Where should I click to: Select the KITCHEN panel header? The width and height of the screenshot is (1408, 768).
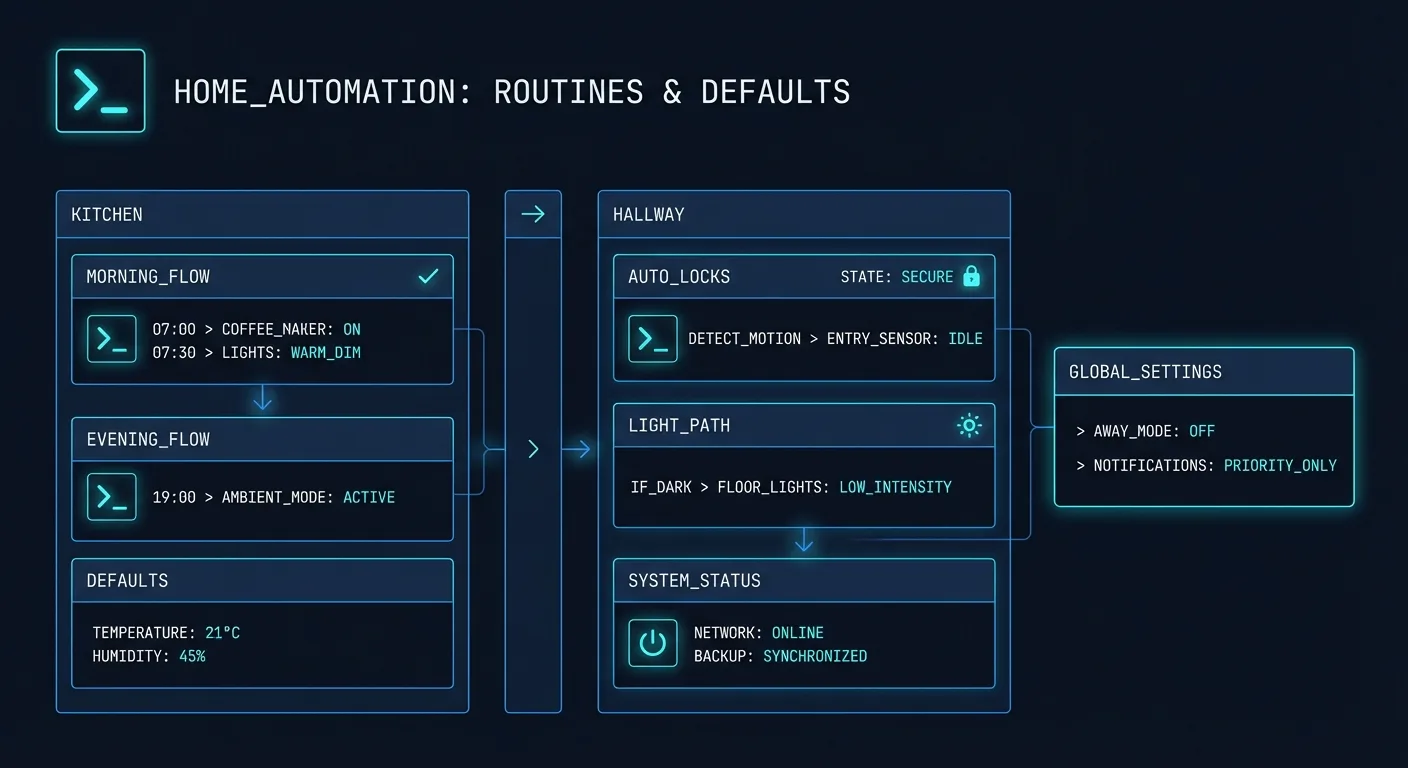pos(107,214)
